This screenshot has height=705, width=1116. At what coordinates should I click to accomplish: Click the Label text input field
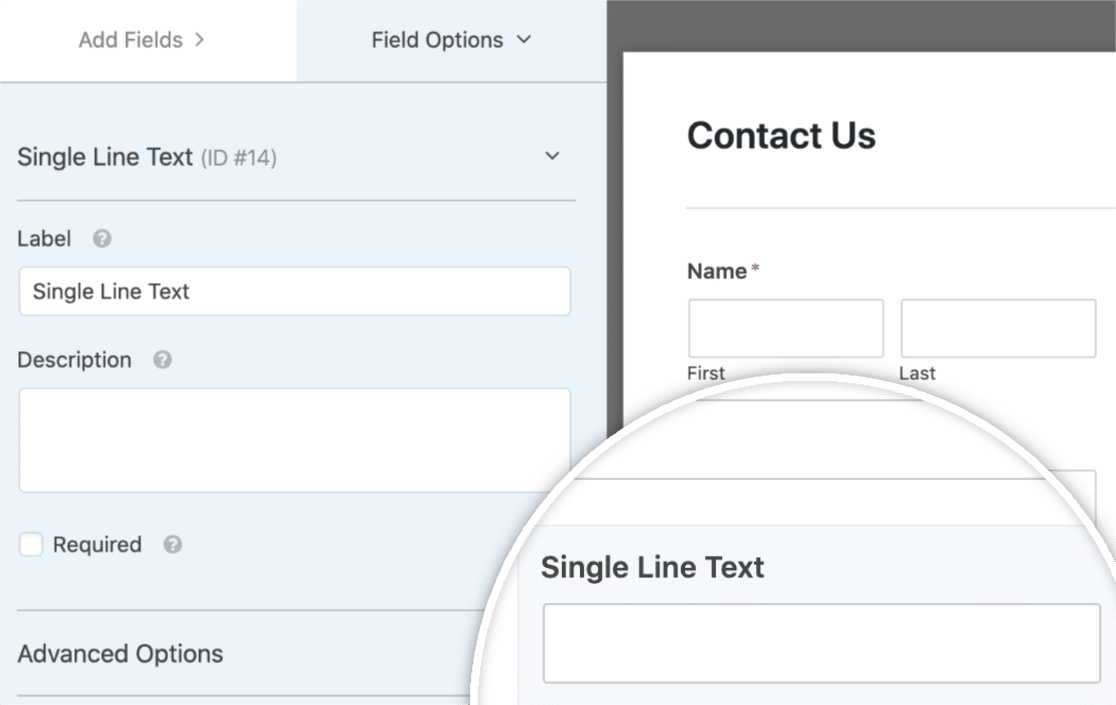(295, 291)
